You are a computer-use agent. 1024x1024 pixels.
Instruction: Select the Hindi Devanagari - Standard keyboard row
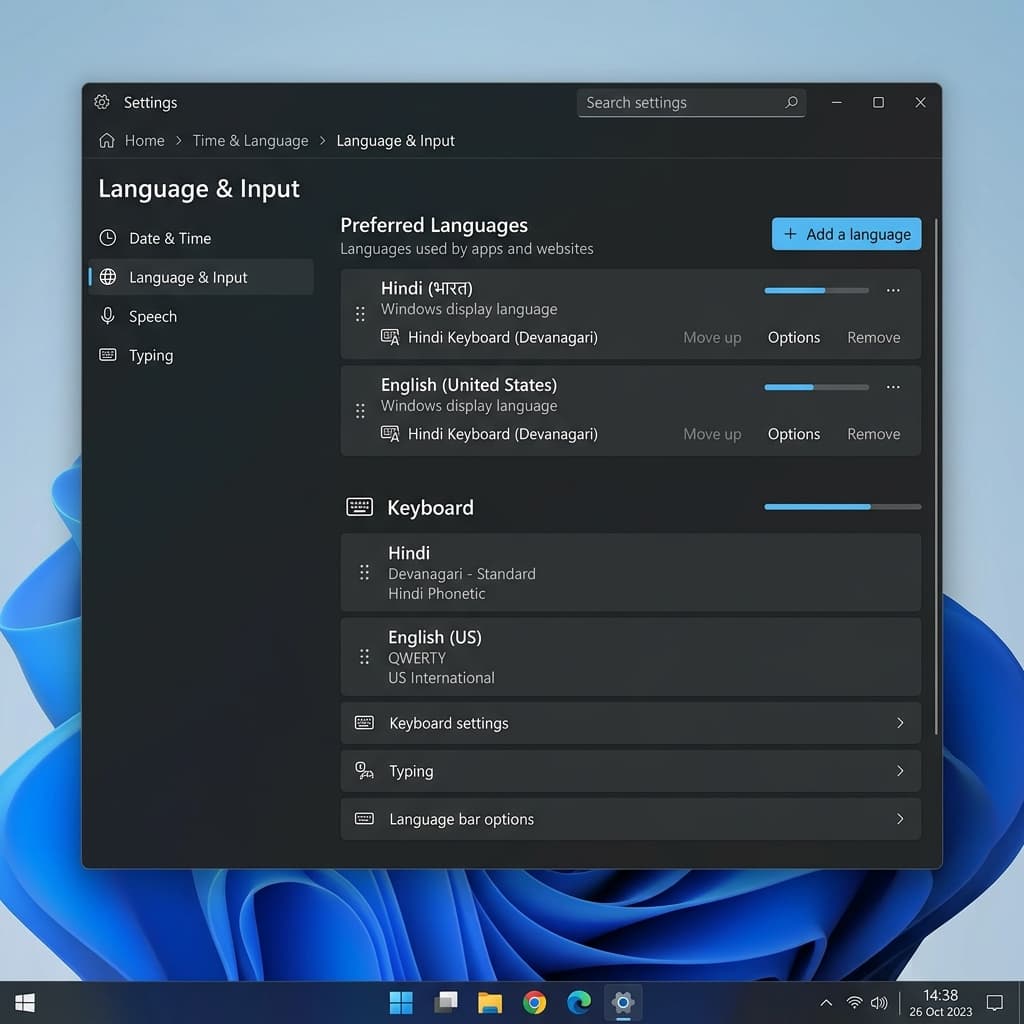(630, 573)
